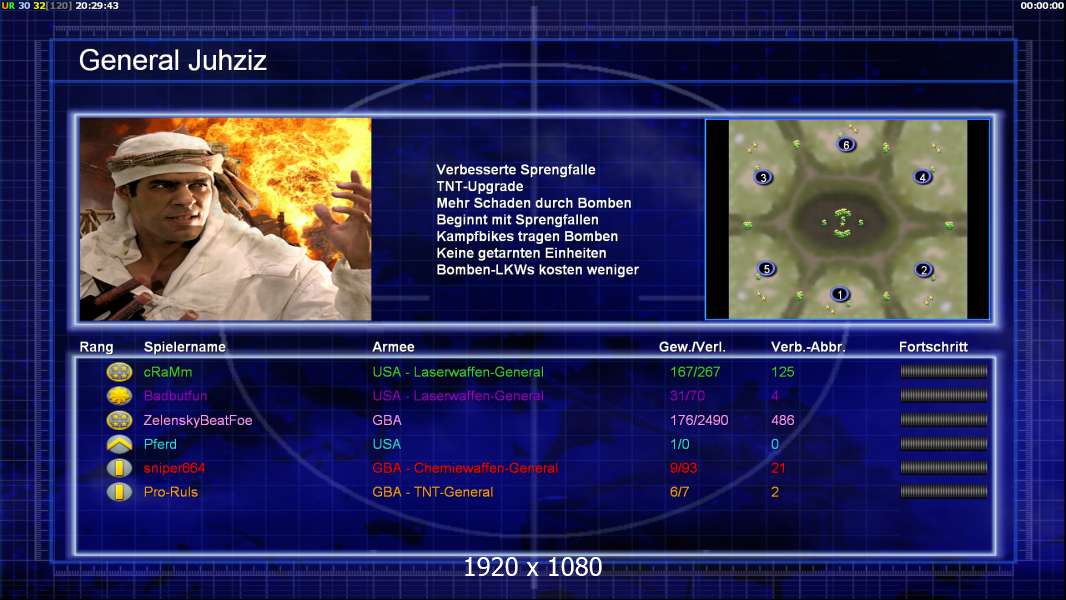Click the General Juhziz portrait image
The height and width of the screenshot is (600, 1066).
(x=225, y=219)
